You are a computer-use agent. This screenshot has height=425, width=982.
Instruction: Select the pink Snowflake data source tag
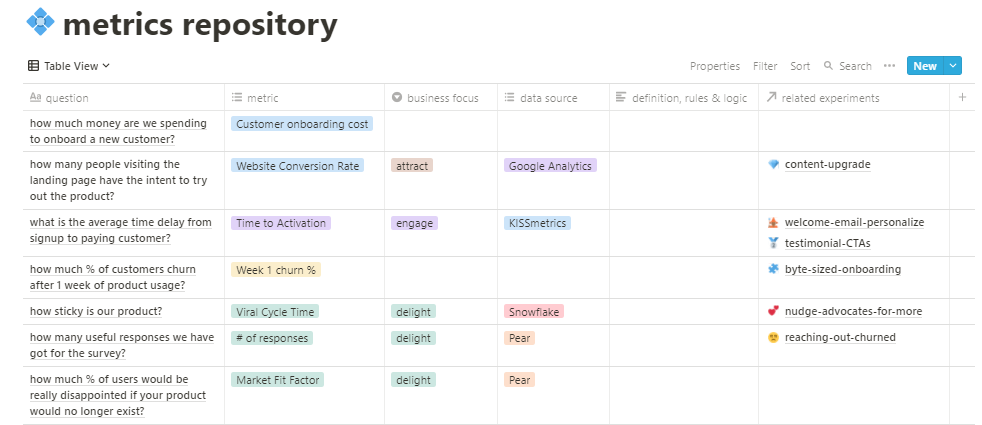(x=533, y=311)
